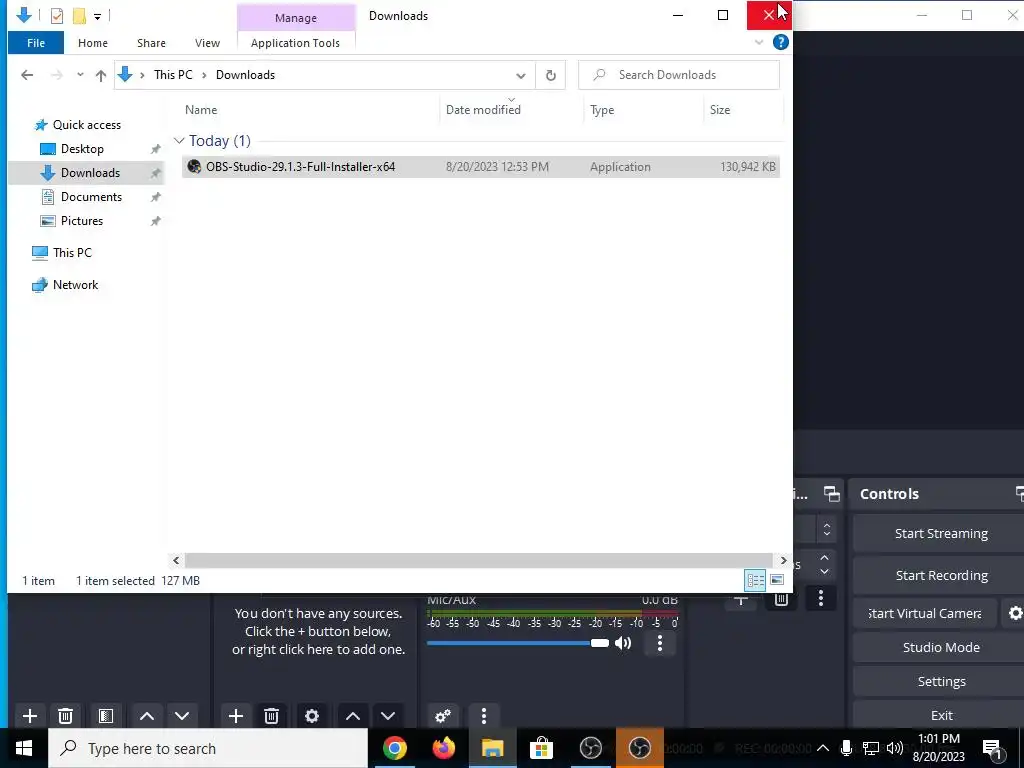The height and width of the screenshot is (768, 1024).
Task: Open address bar history dropdown
Action: pyautogui.click(x=520, y=76)
